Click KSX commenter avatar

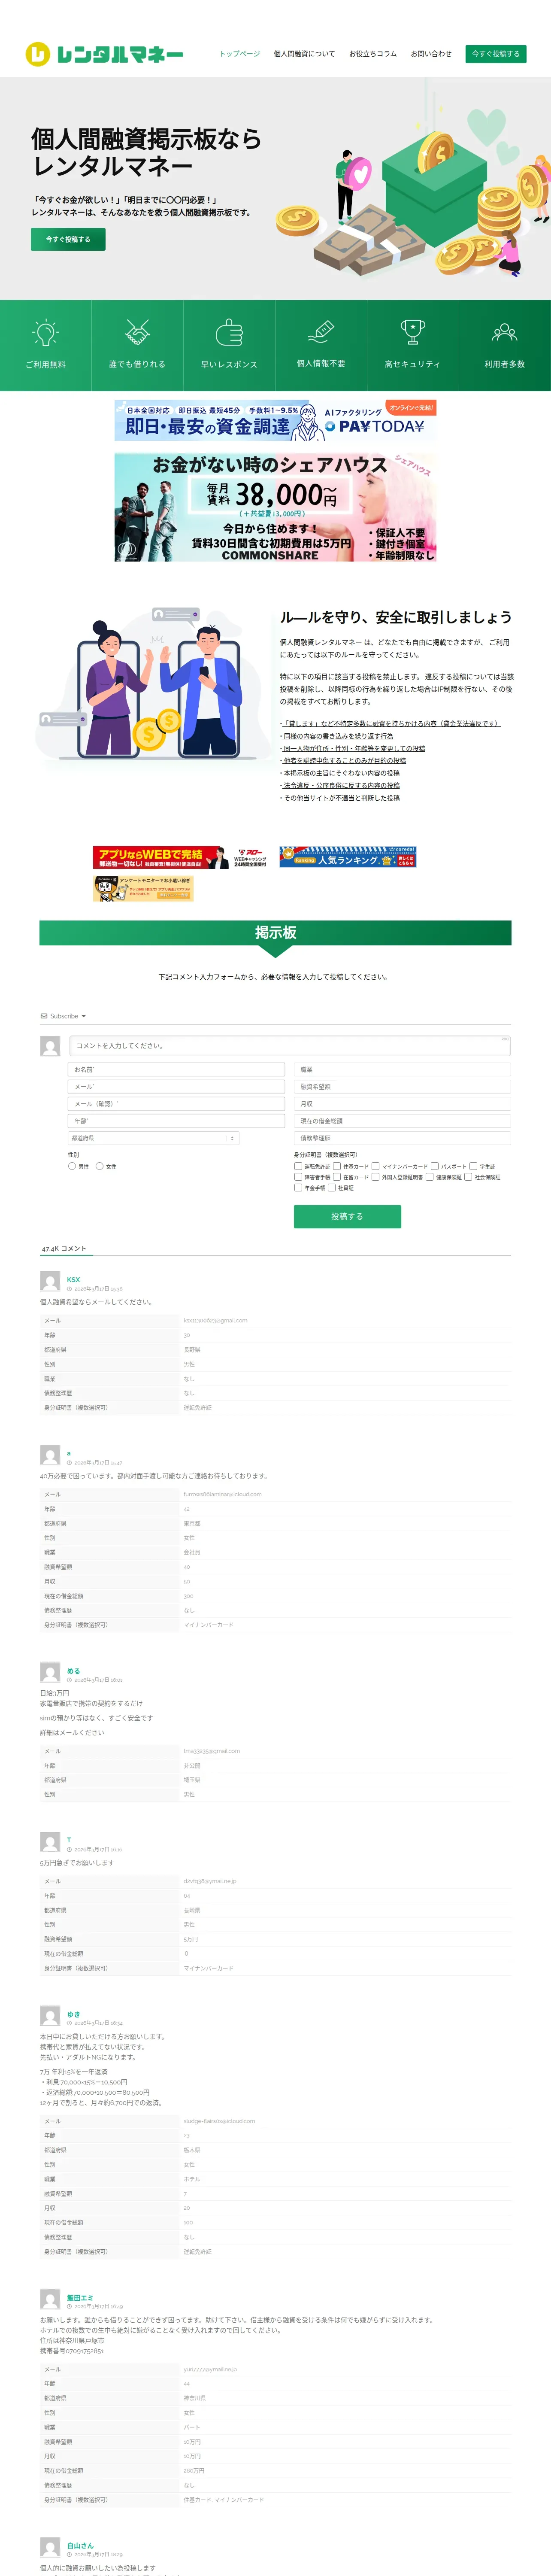pos(50,1282)
